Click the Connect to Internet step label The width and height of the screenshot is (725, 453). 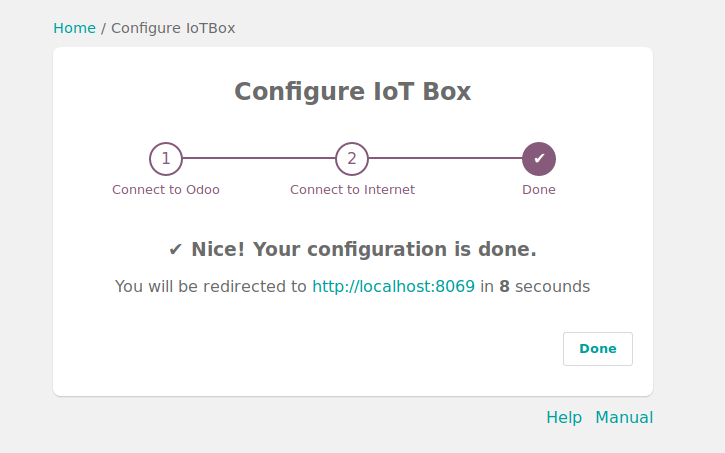pos(352,189)
